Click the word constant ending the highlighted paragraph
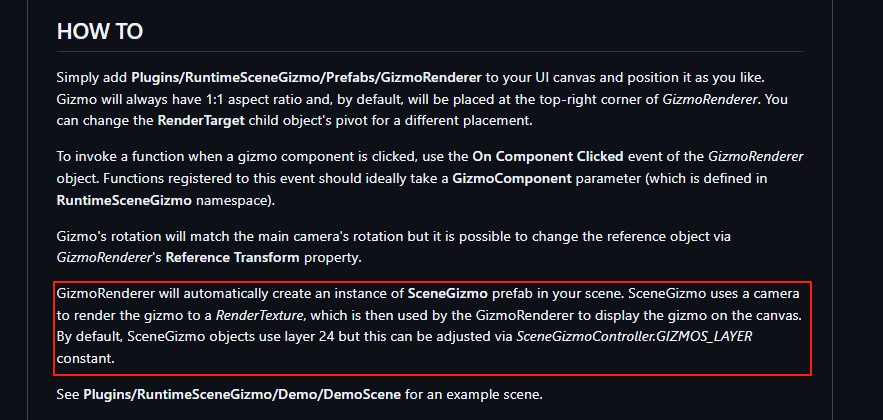This screenshot has height=420, width=883. 86,358
